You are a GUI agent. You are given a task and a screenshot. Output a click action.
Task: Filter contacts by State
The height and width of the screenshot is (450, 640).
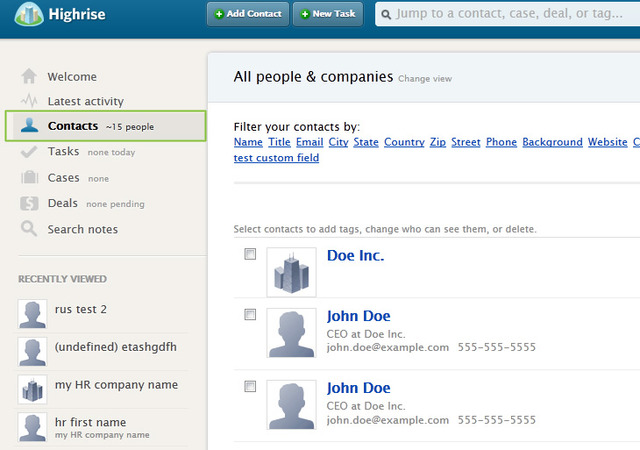[x=366, y=142]
